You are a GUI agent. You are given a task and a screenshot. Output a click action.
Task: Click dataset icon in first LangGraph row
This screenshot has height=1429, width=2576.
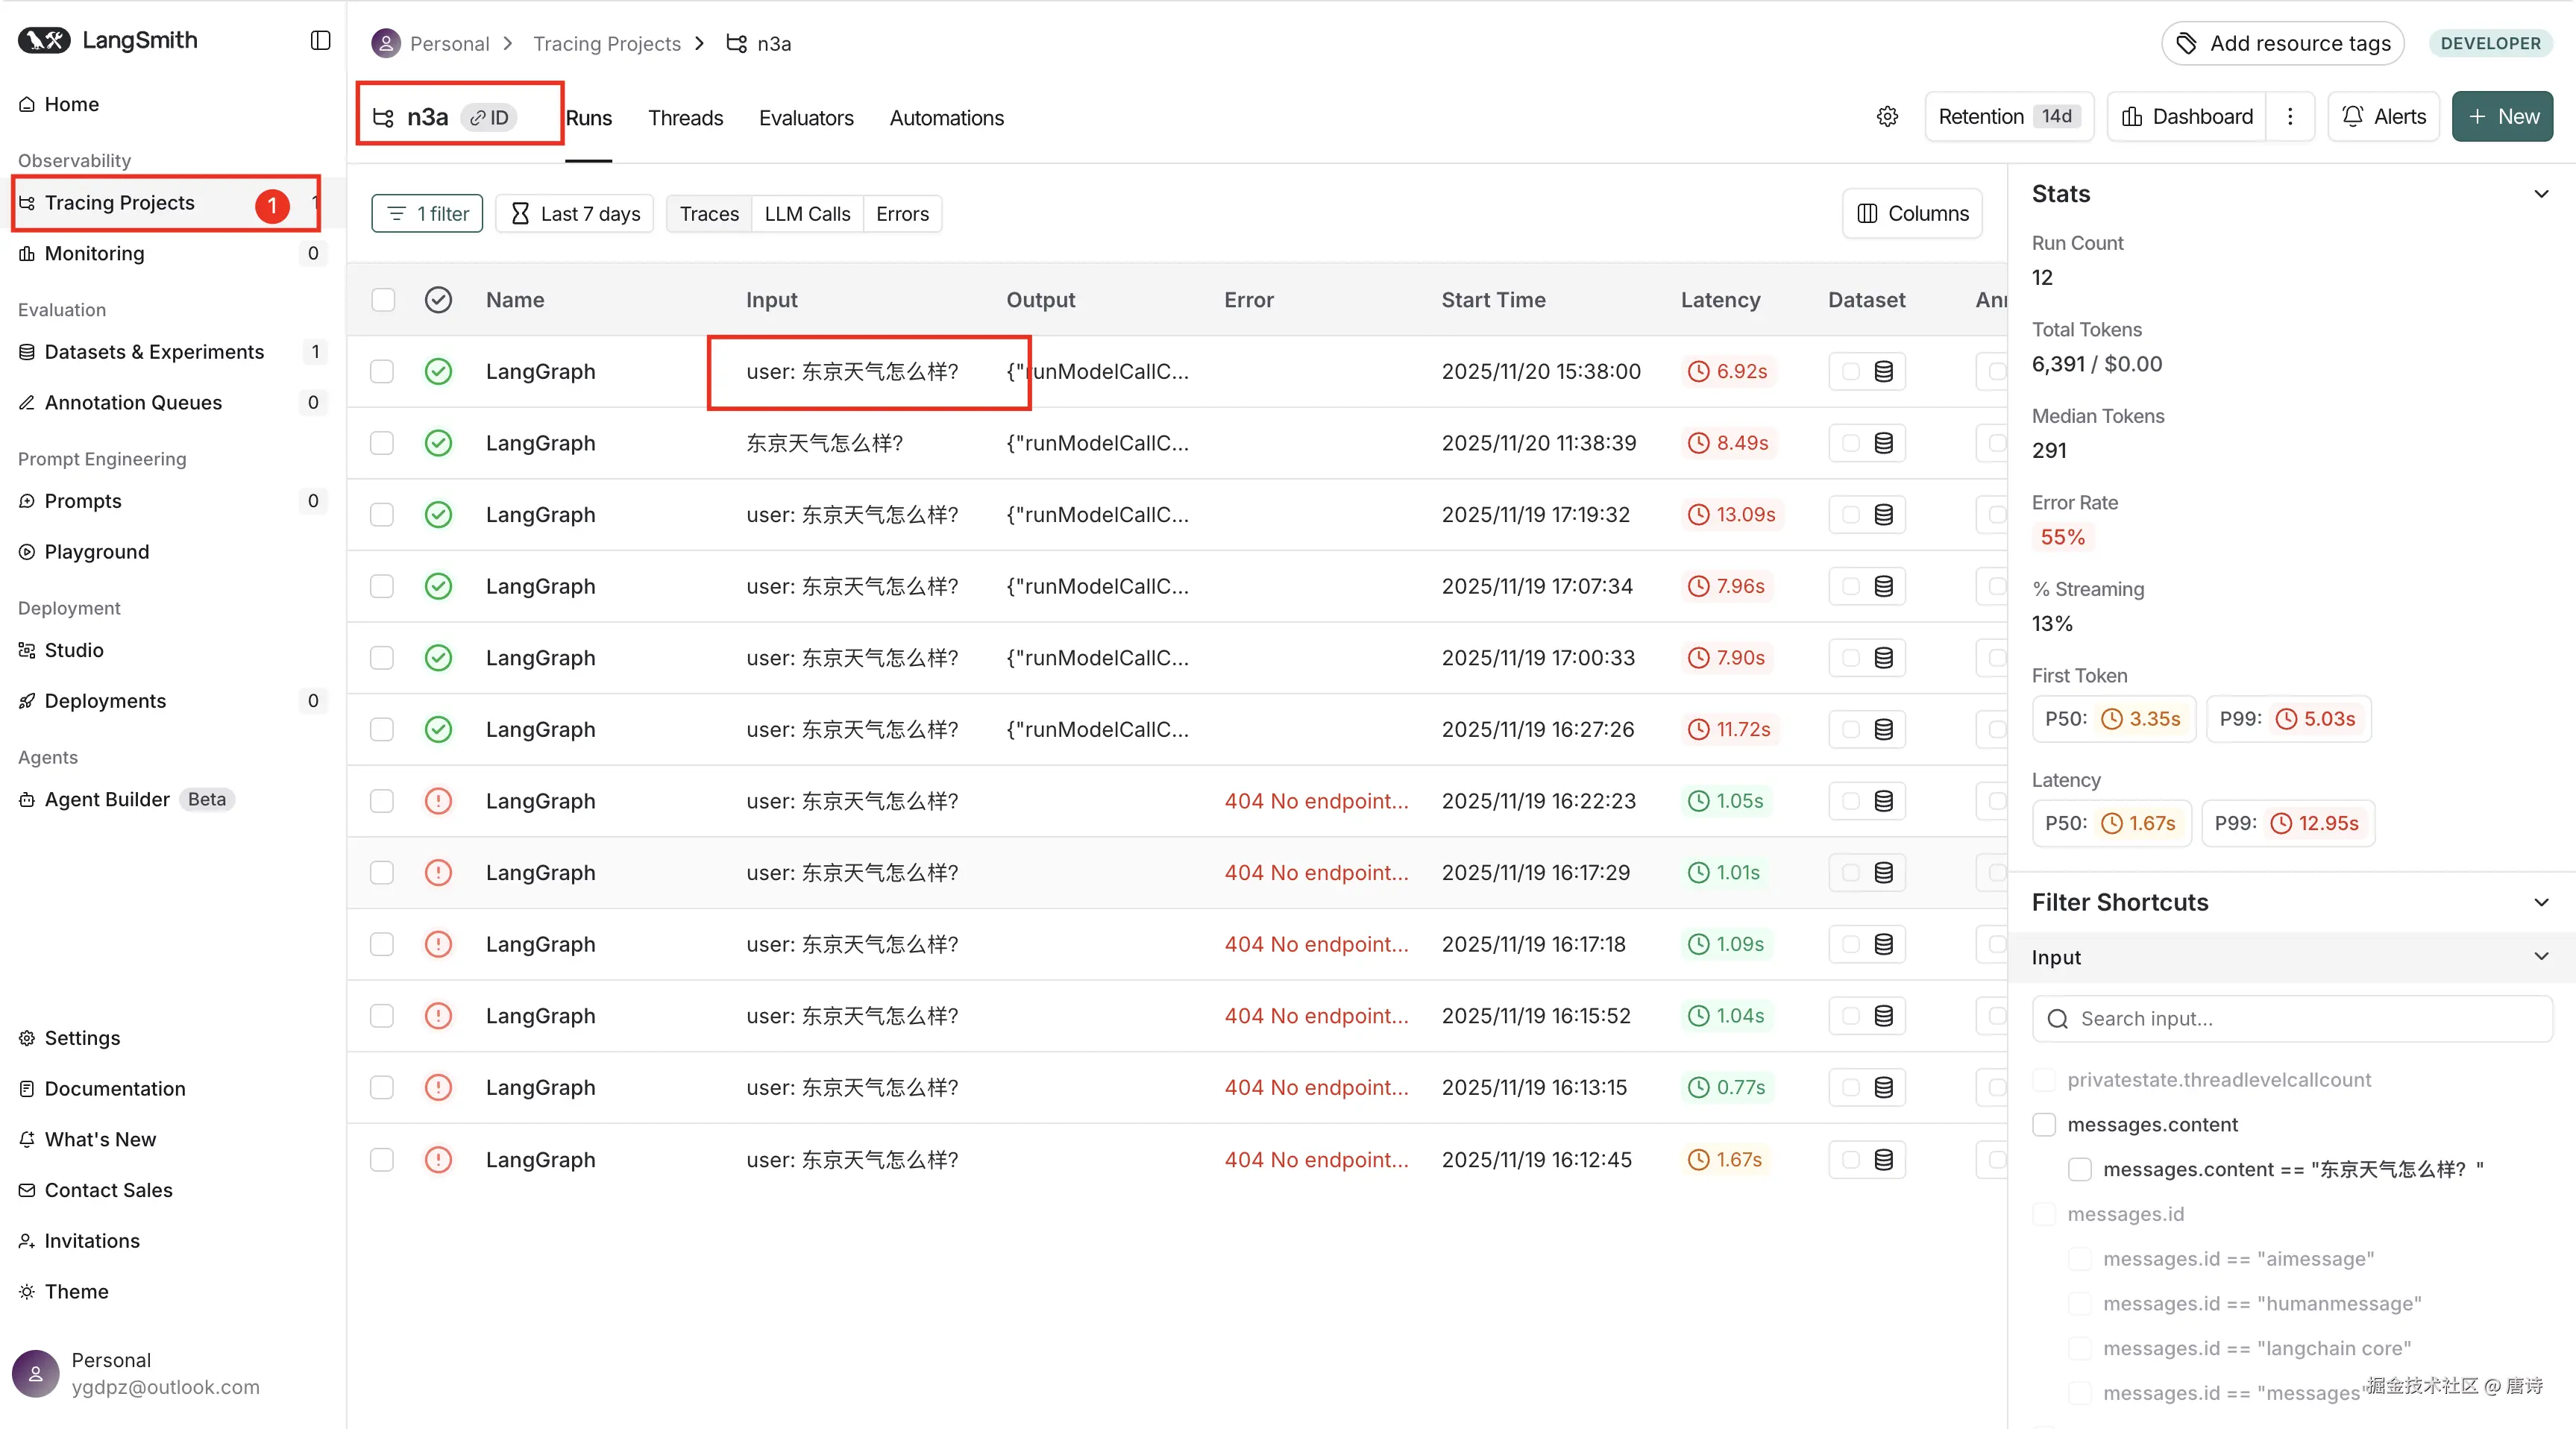1883,371
